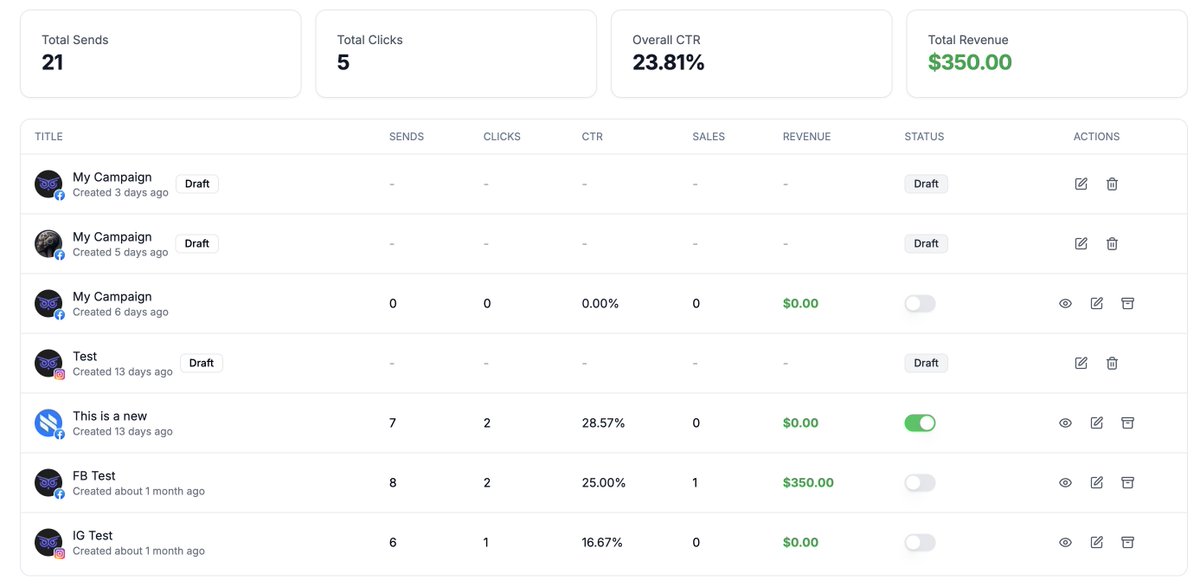Screen dimensions: 1200x587
Task: Sort by the CLICKS column header
Action: (x=502, y=137)
